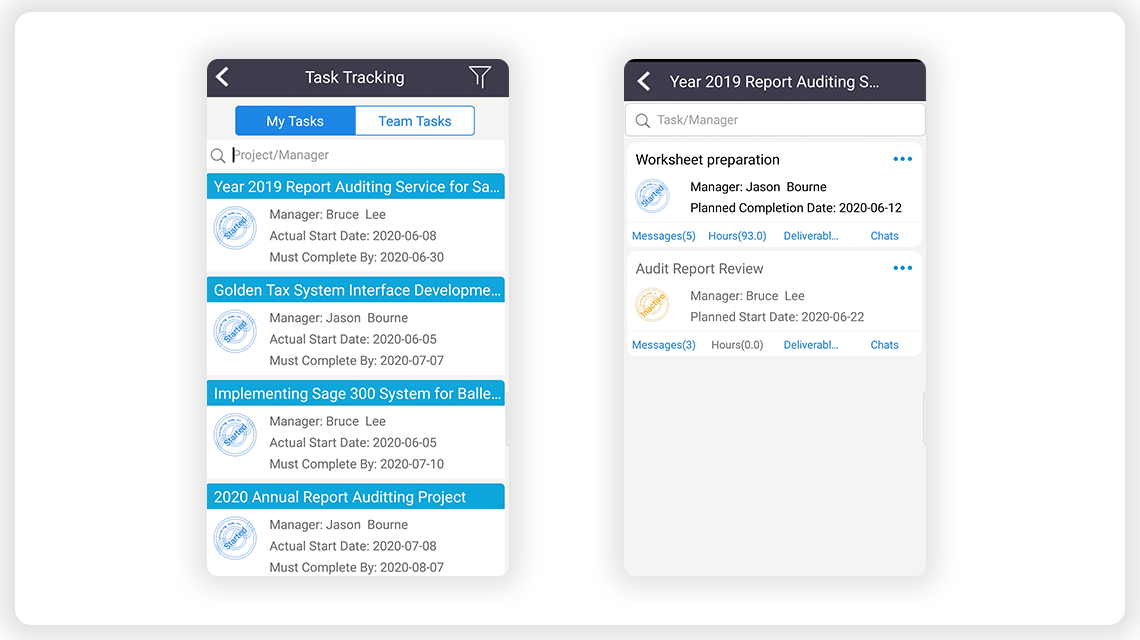Image resolution: width=1140 pixels, height=640 pixels.
Task: Focus the Task/Manager search field
Action: tap(775, 120)
